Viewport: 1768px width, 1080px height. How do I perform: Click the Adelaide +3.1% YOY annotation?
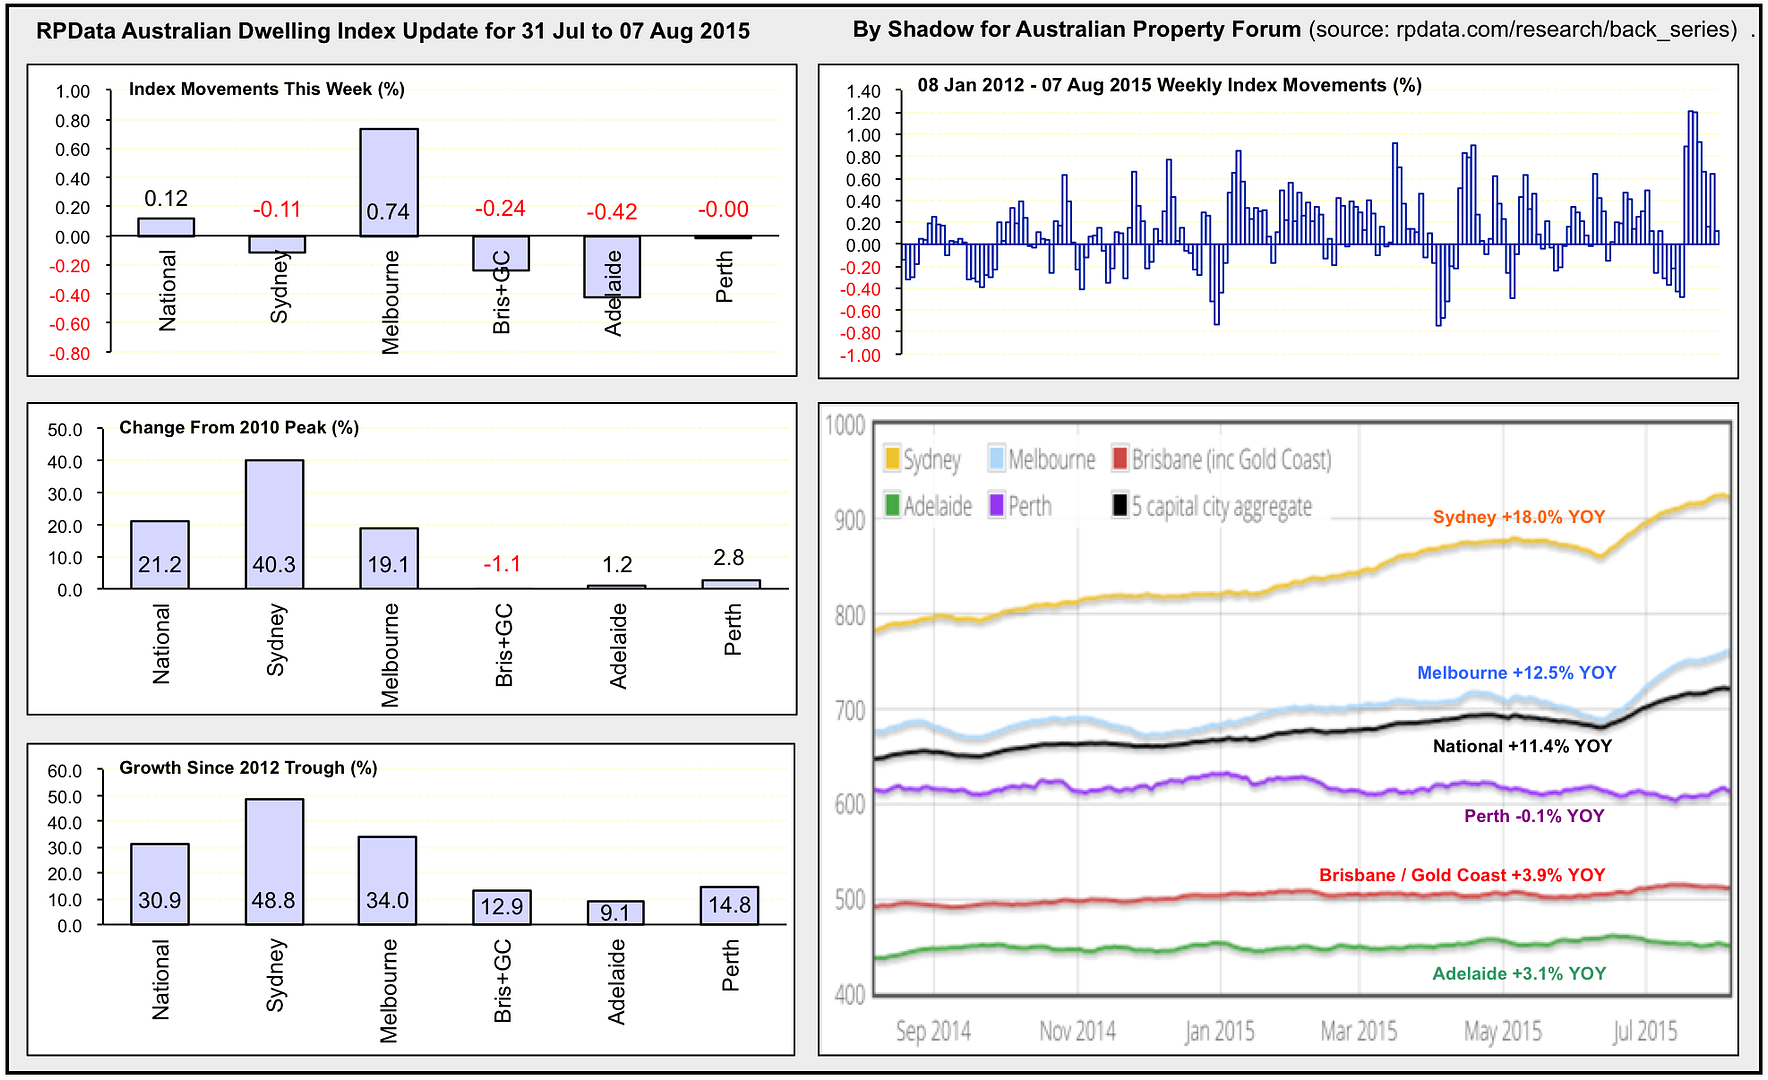pyautogui.click(x=1518, y=974)
